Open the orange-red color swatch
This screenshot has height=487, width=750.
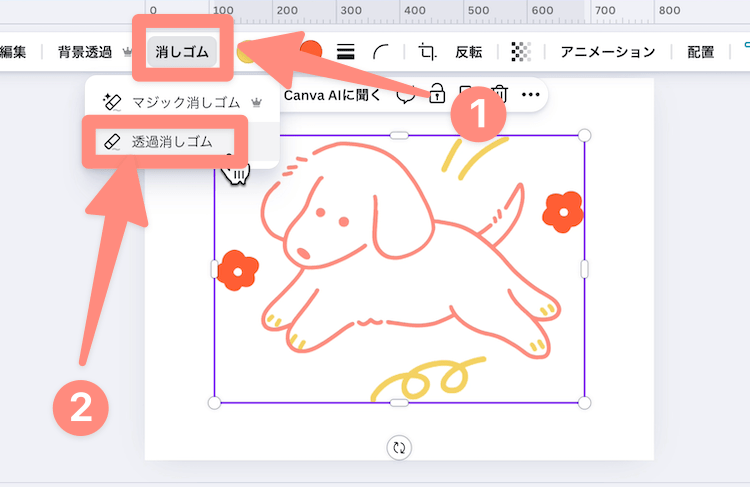pyautogui.click(x=311, y=51)
